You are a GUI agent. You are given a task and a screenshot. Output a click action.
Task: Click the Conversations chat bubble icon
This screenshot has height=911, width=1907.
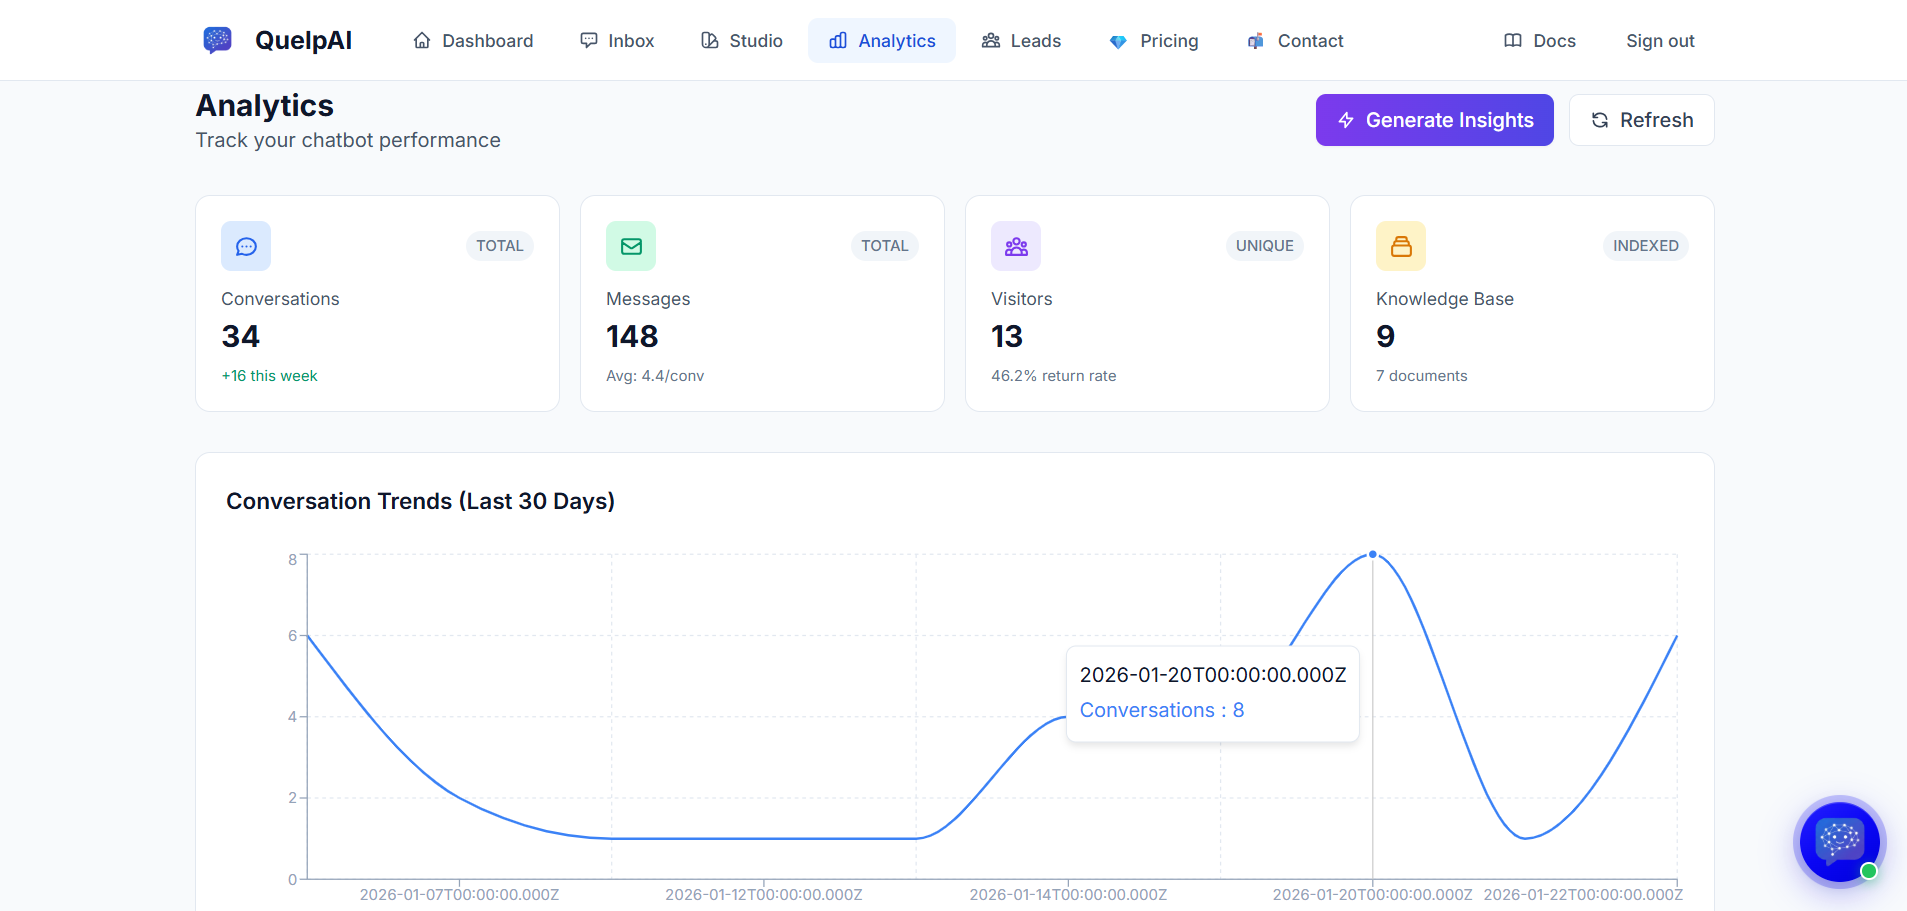point(246,246)
